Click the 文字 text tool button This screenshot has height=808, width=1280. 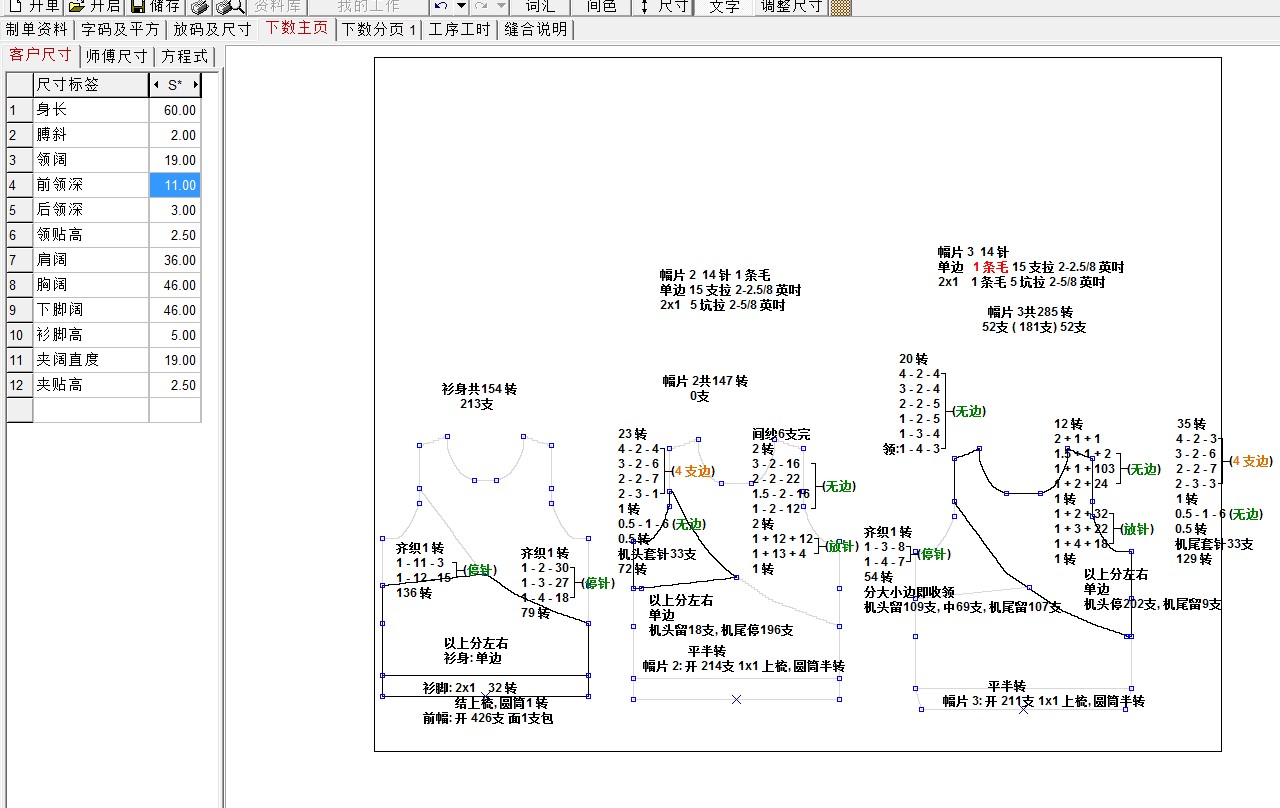724,6
